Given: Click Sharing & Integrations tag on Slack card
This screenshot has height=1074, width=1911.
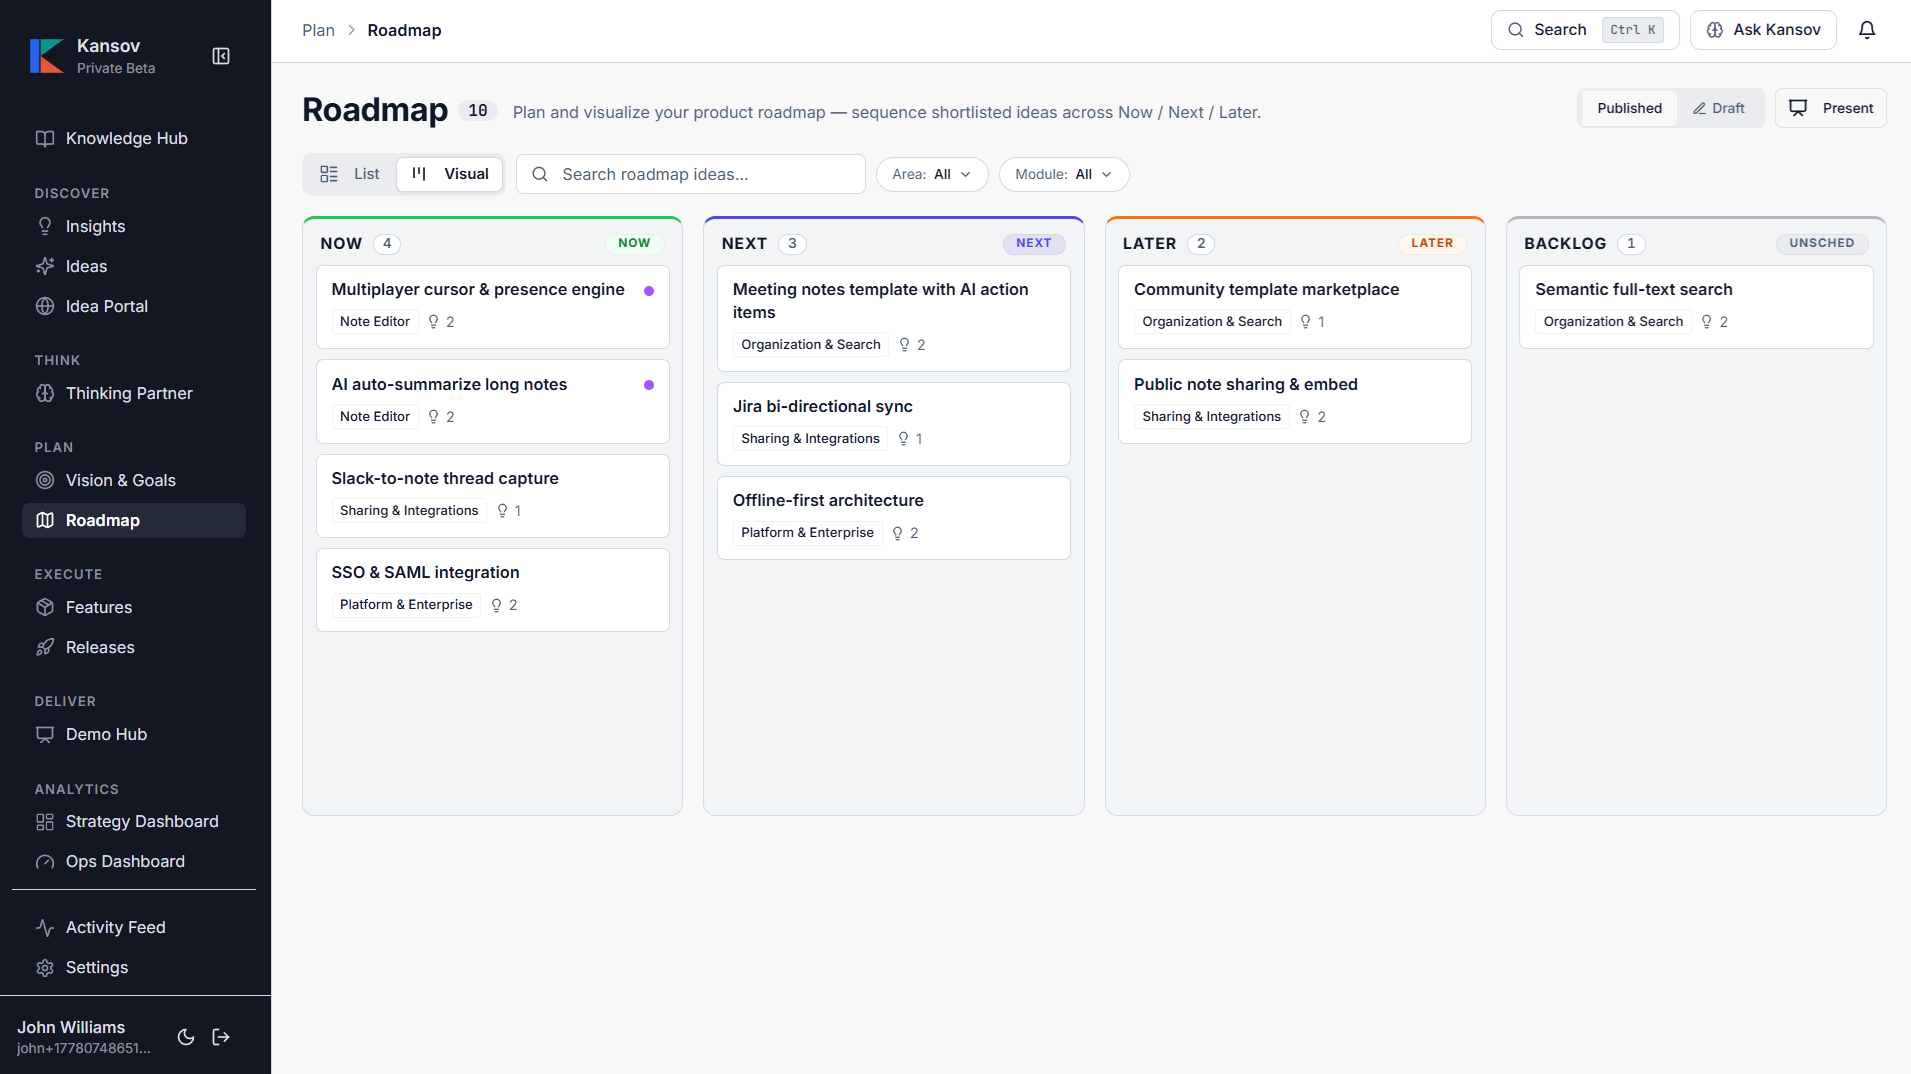Looking at the screenshot, I should pos(409,510).
